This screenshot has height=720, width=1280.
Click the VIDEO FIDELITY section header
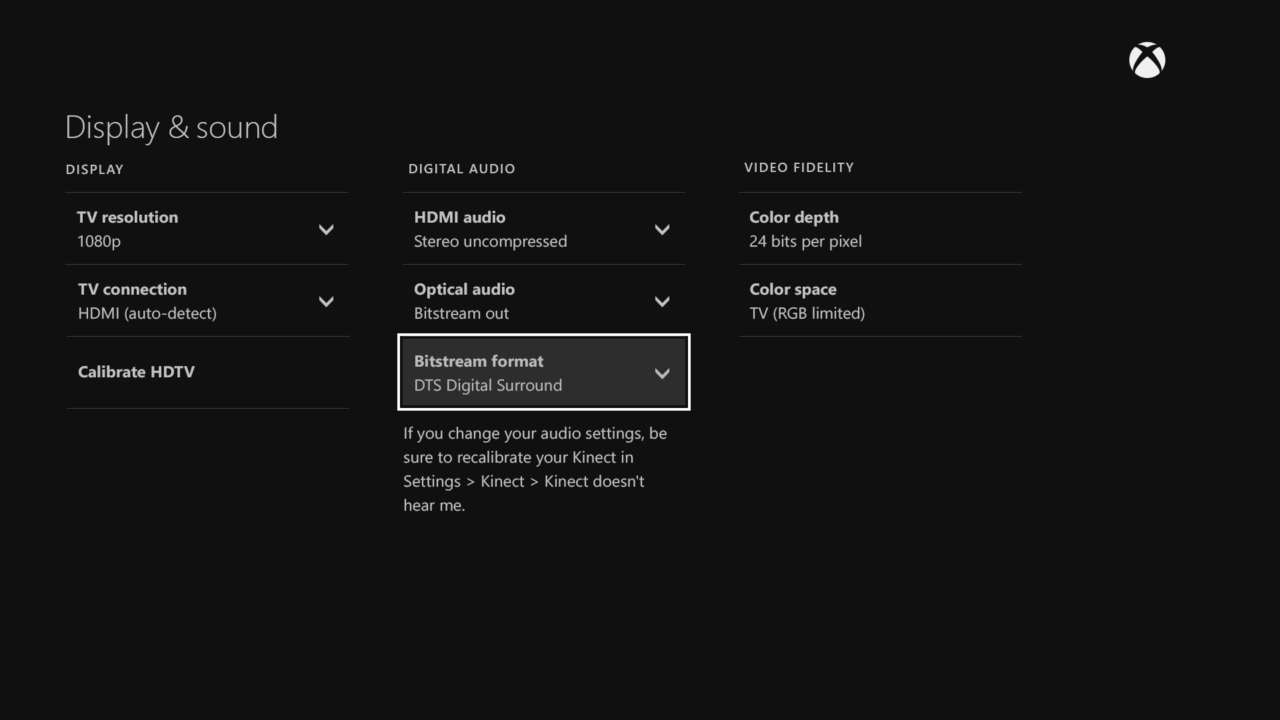[798, 167]
